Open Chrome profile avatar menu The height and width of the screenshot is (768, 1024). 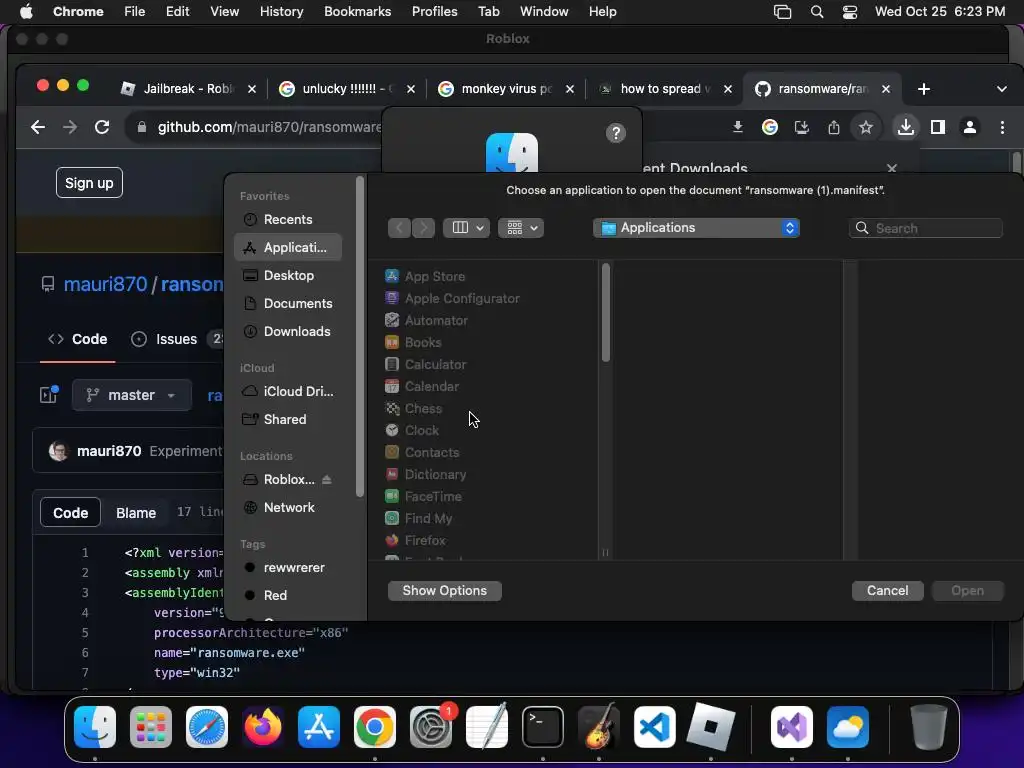[970, 127]
